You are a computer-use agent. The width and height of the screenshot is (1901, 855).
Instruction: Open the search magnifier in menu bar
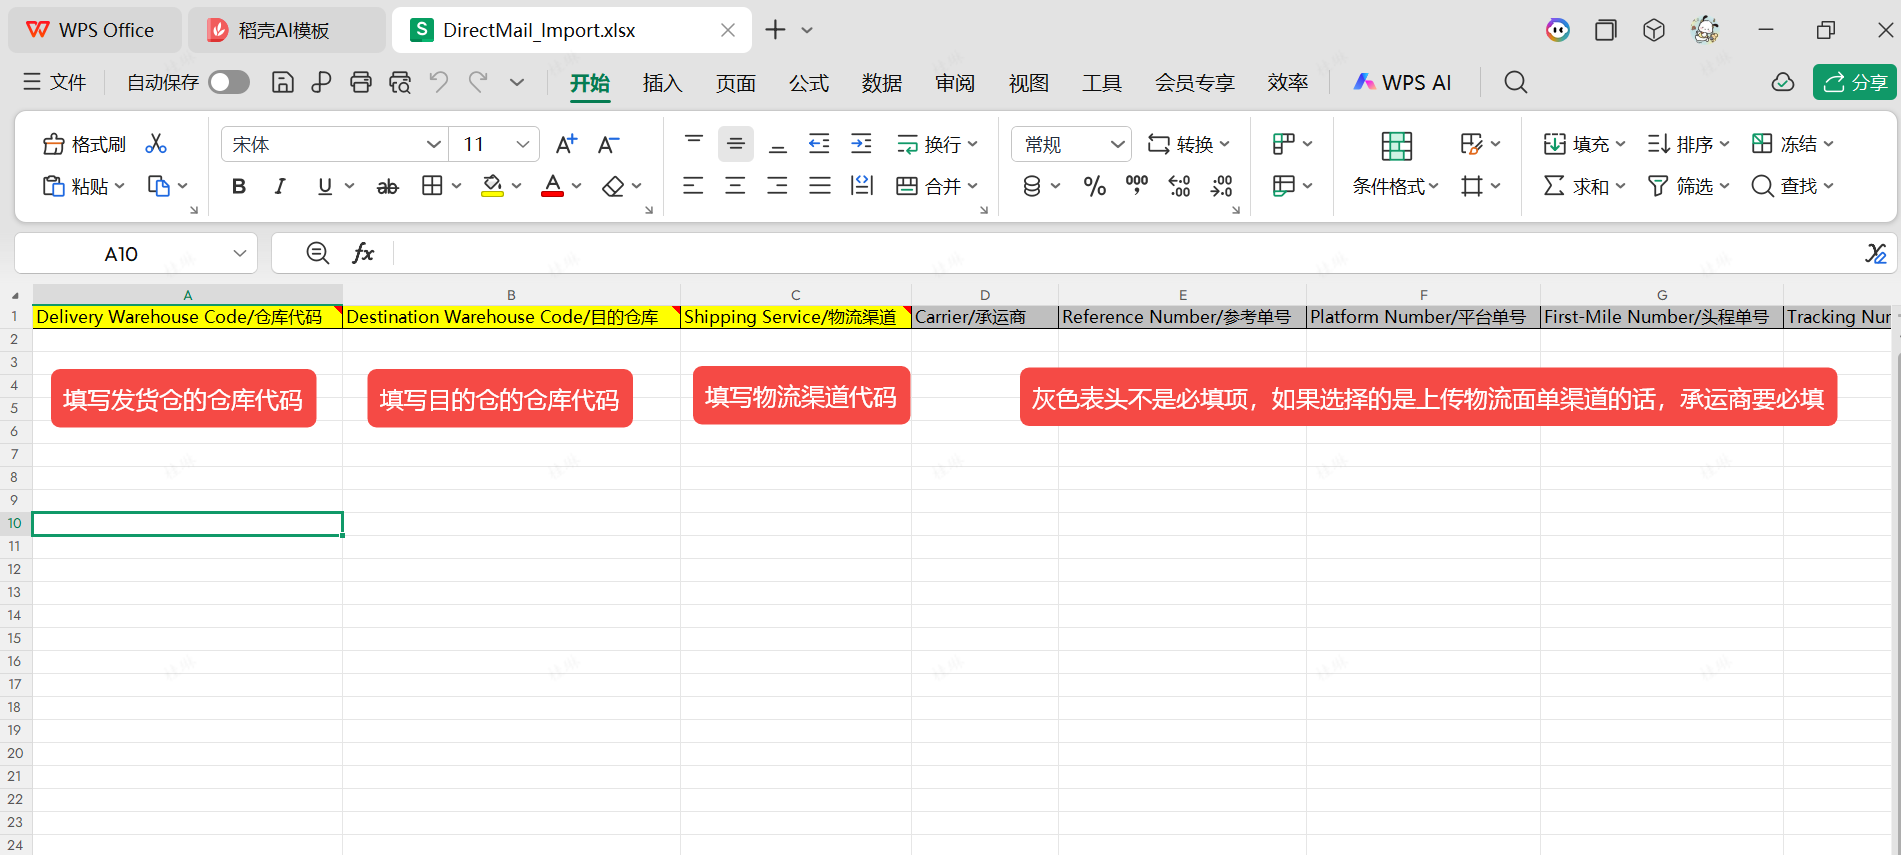pyautogui.click(x=1516, y=82)
